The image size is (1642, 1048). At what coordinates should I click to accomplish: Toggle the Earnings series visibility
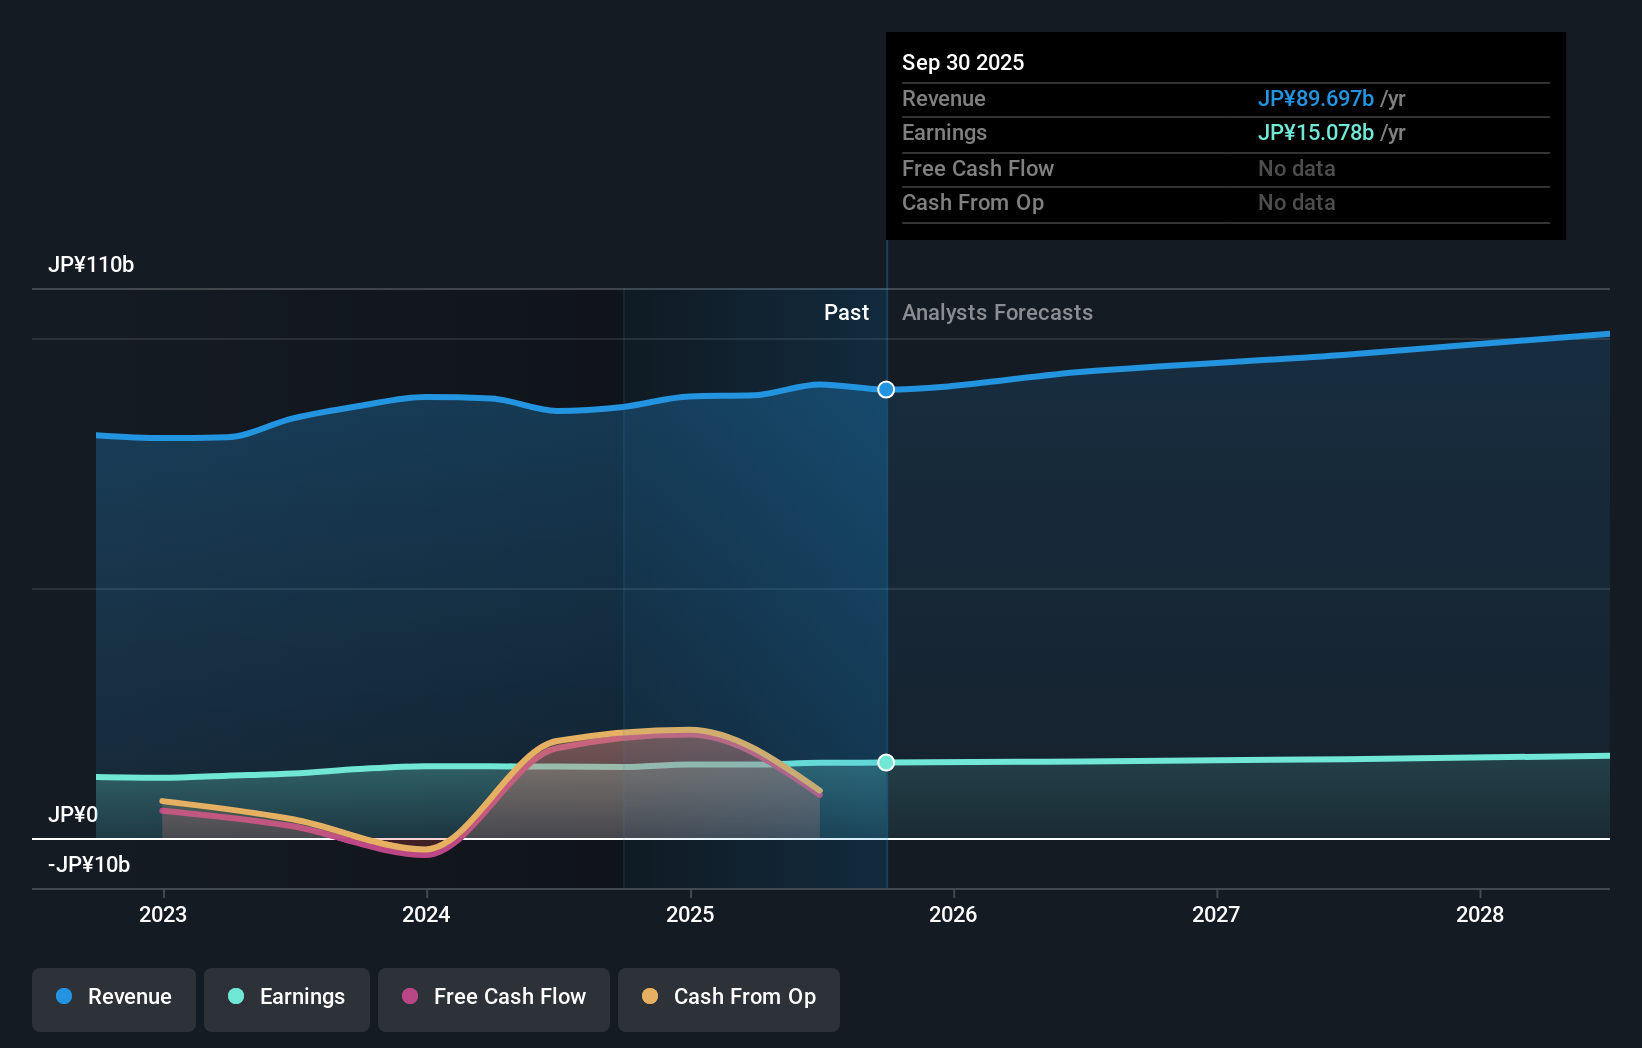coord(287,999)
